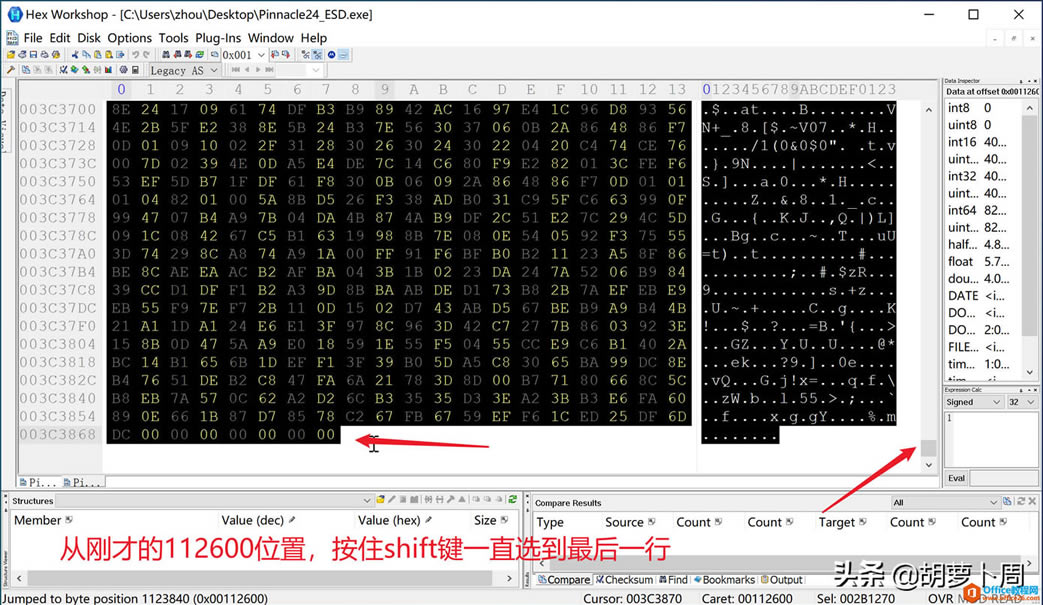Close the Compare Results panel with X
This screenshot has width=1043, height=605.
pyautogui.click(x=1032, y=501)
